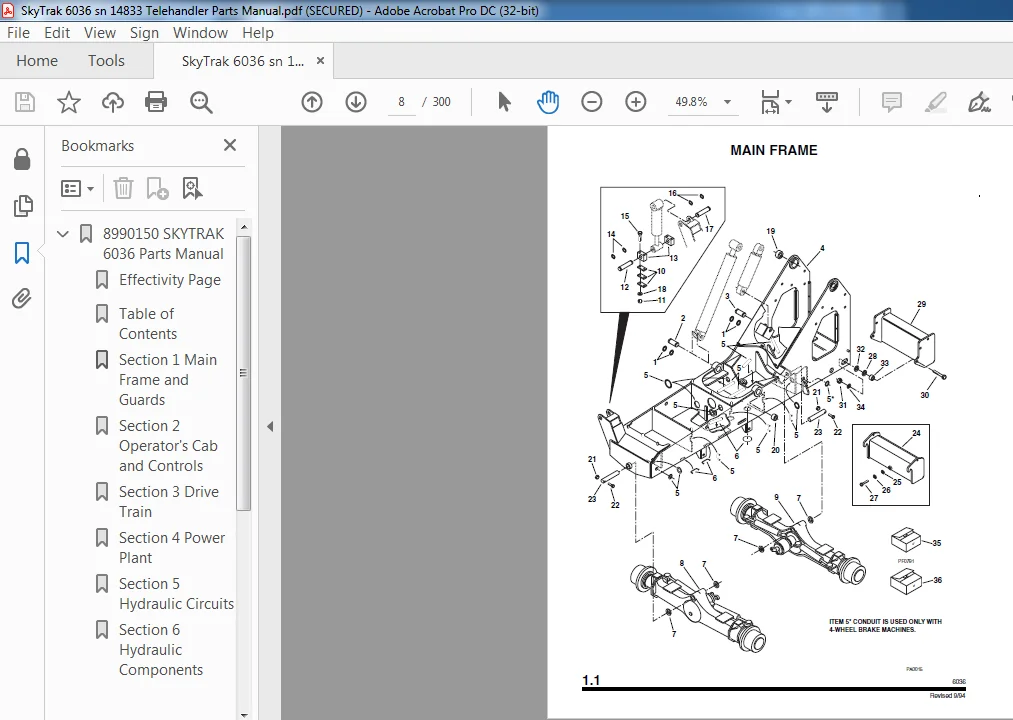
Task: Delete the selected bookmark with trash icon
Action: (123, 189)
